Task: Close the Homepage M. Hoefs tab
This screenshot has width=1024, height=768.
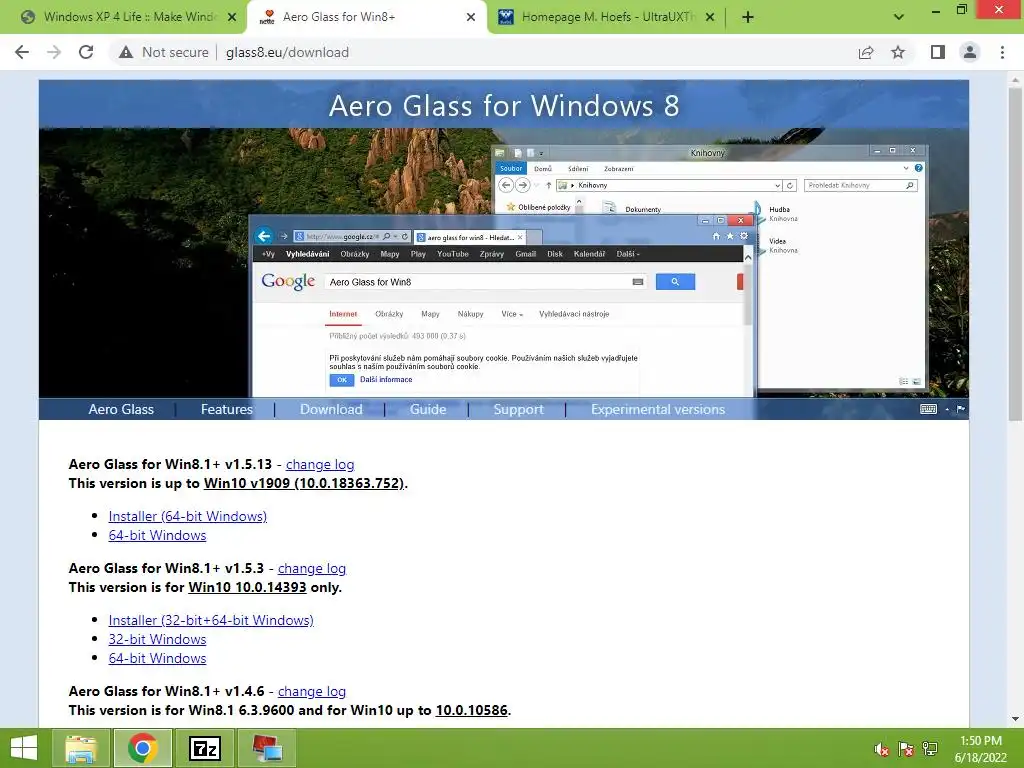Action: pos(711,17)
